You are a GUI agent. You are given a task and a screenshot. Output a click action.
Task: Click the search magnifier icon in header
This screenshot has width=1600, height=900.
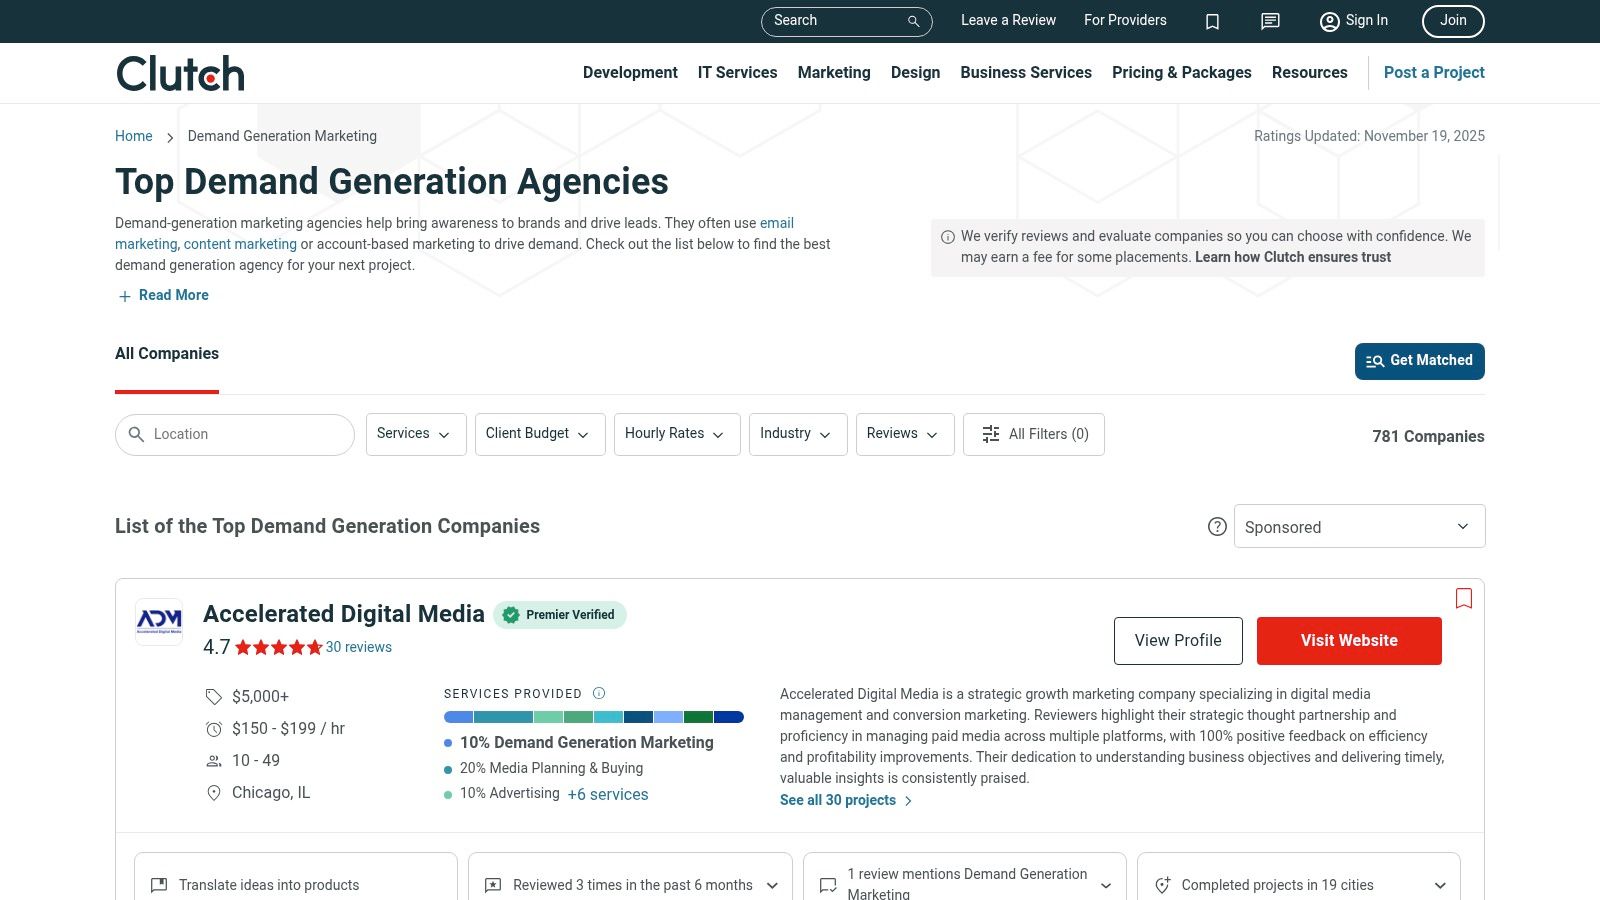tap(913, 21)
